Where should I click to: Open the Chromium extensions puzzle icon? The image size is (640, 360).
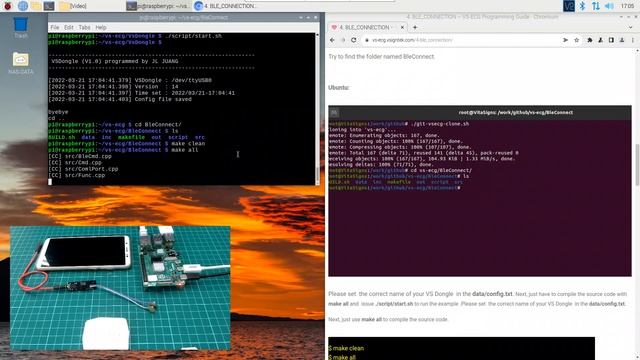tap(589, 40)
